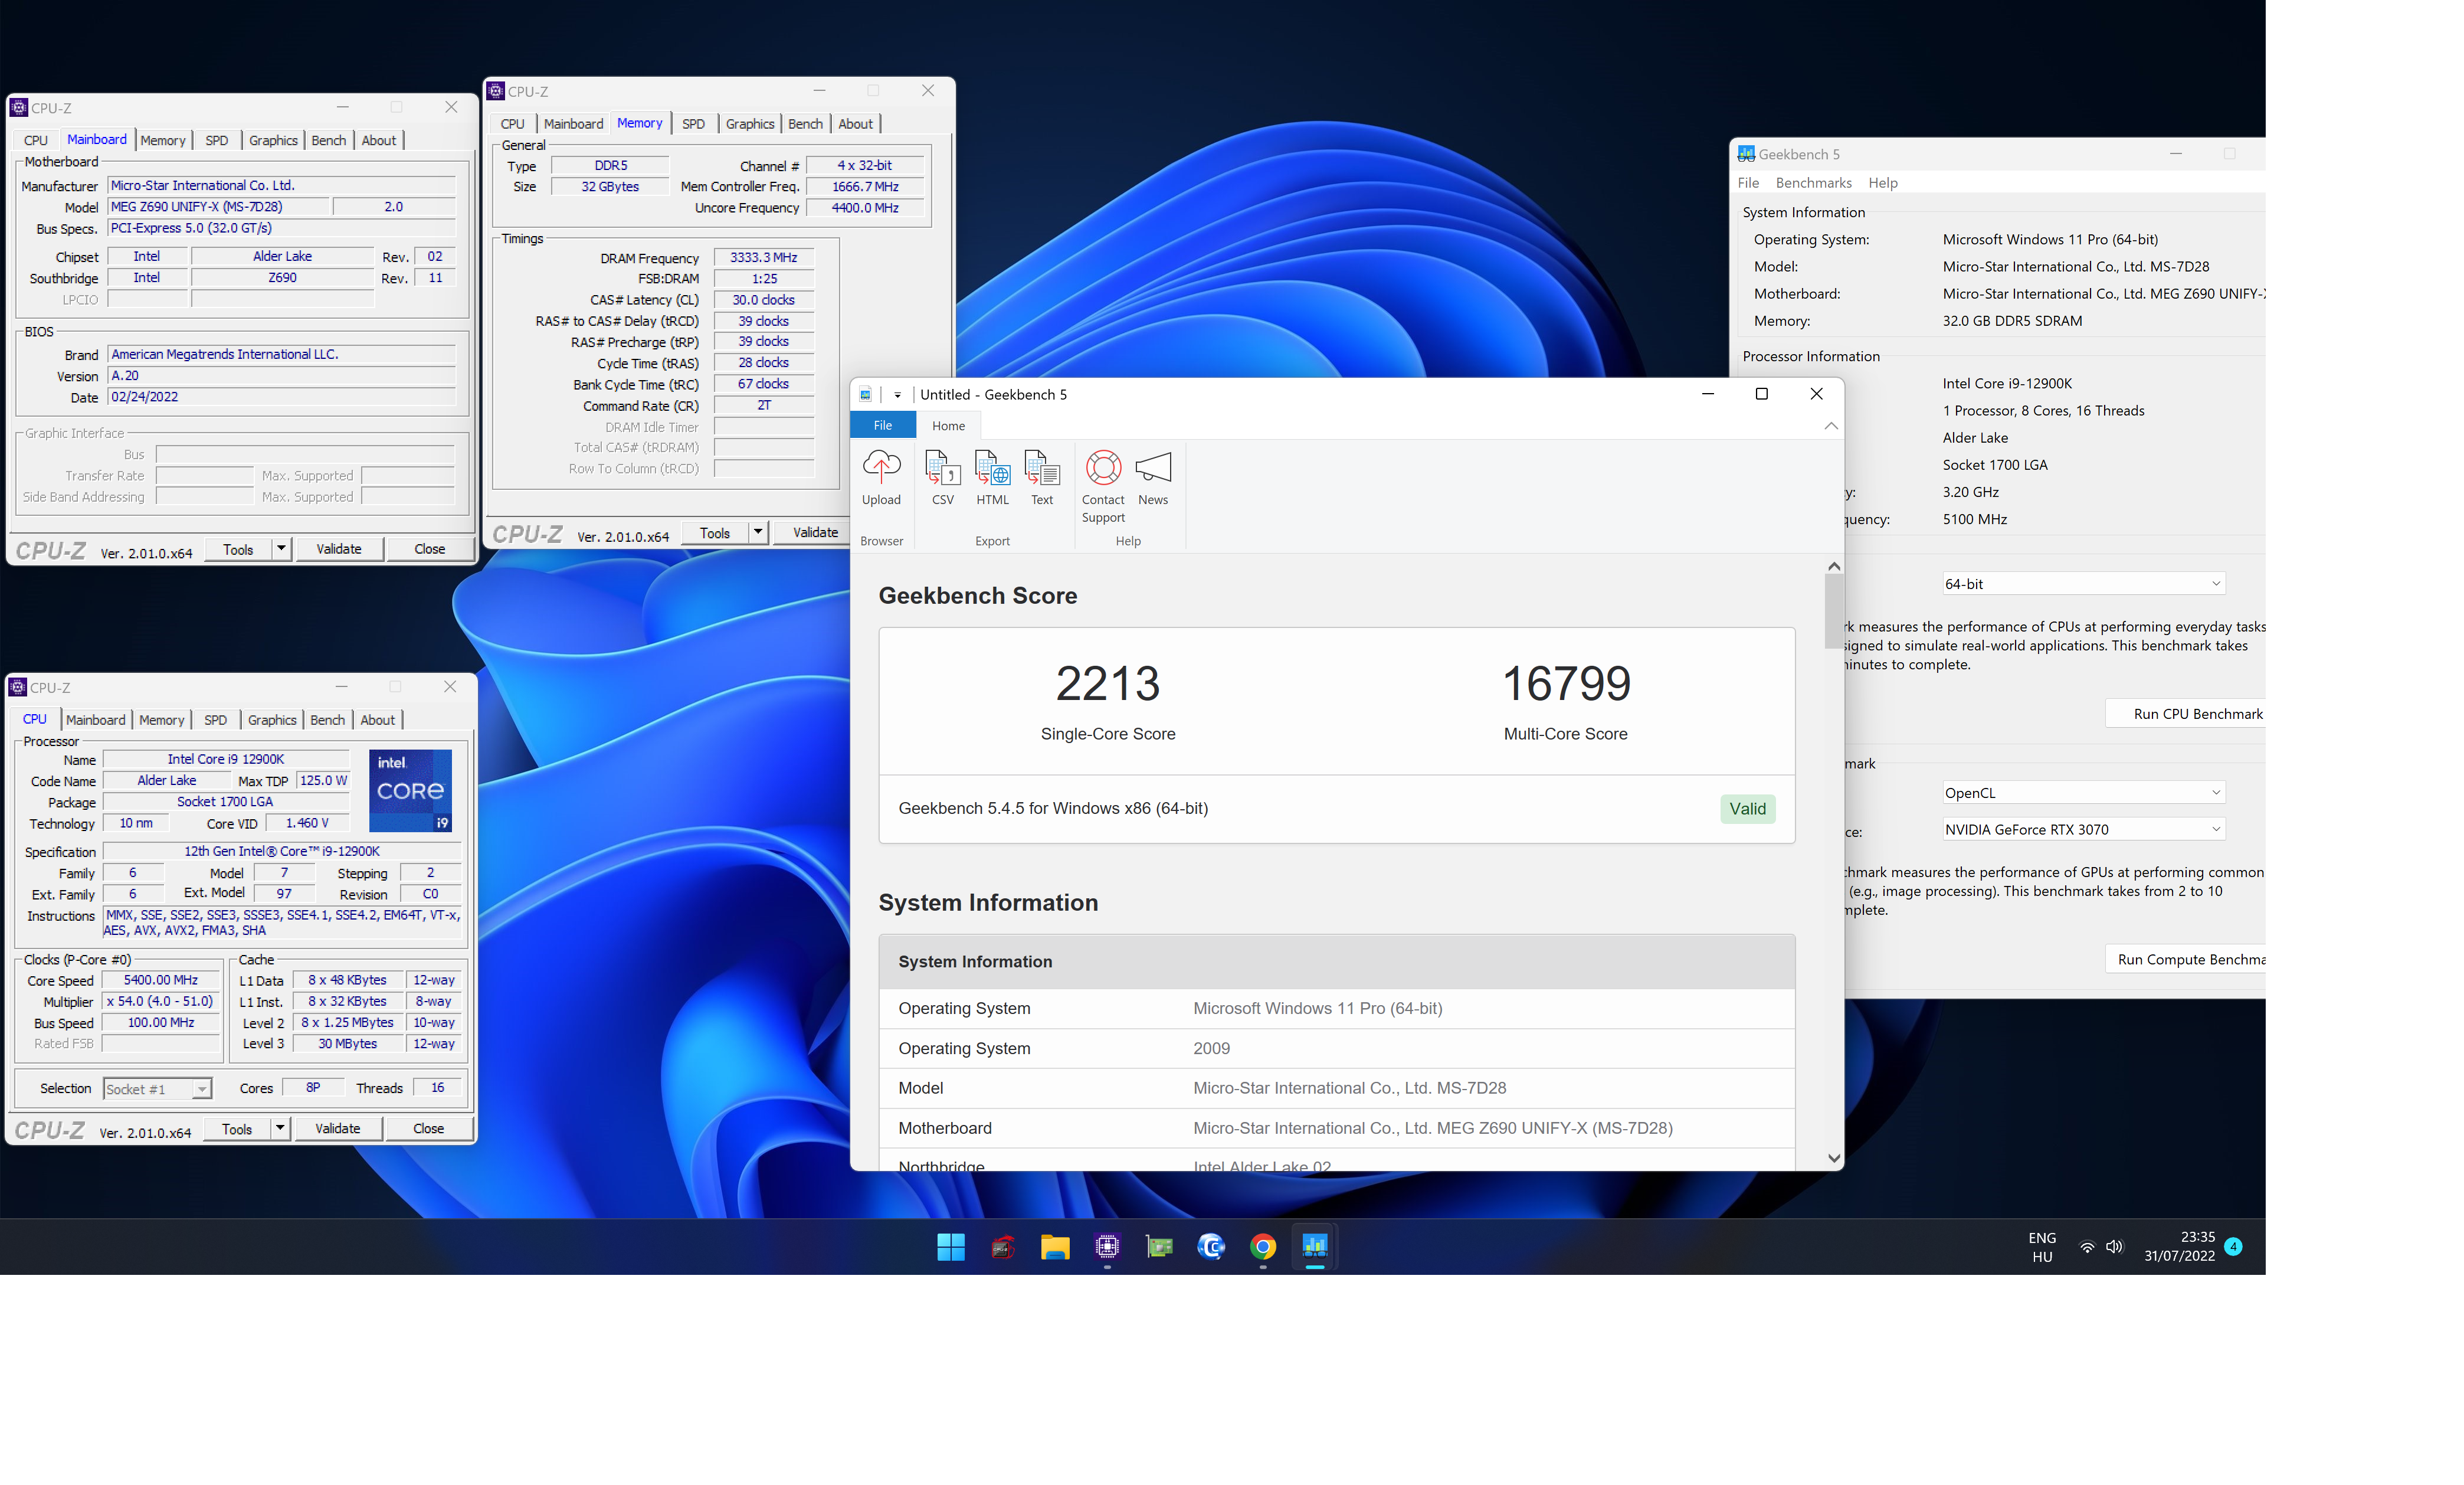This screenshot has width=2464, height=1485.
Task: Click Close in Mainboard CPU-Z window
Action: pyautogui.click(x=430, y=548)
